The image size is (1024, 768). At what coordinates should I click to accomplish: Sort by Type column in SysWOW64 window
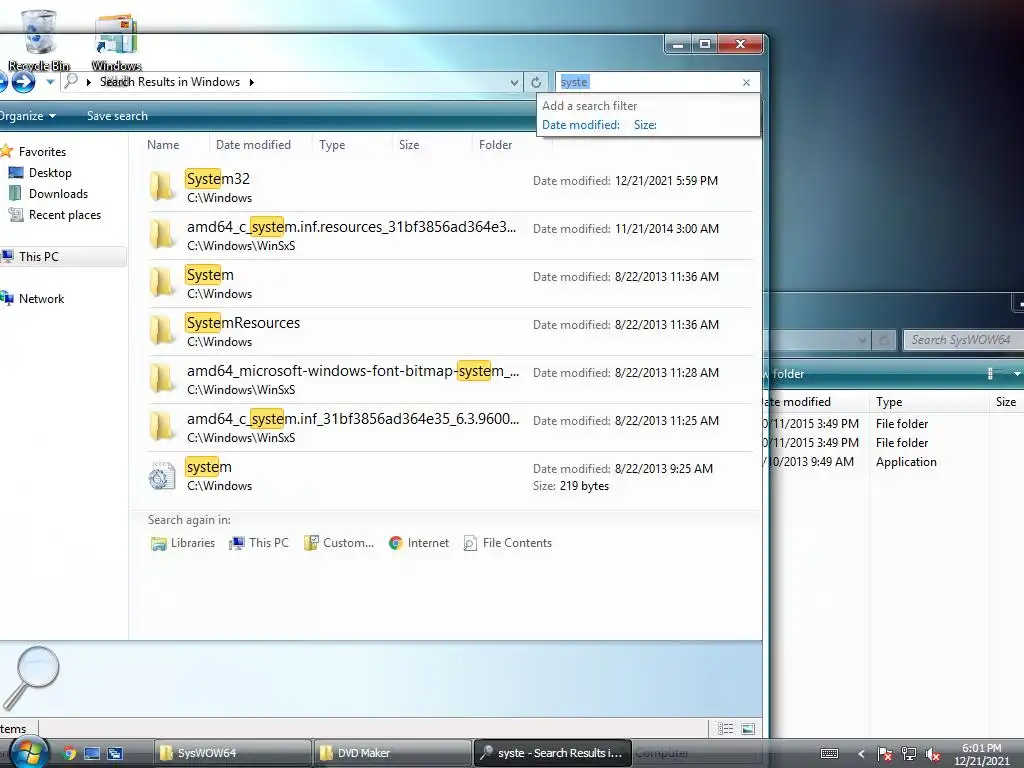click(889, 402)
